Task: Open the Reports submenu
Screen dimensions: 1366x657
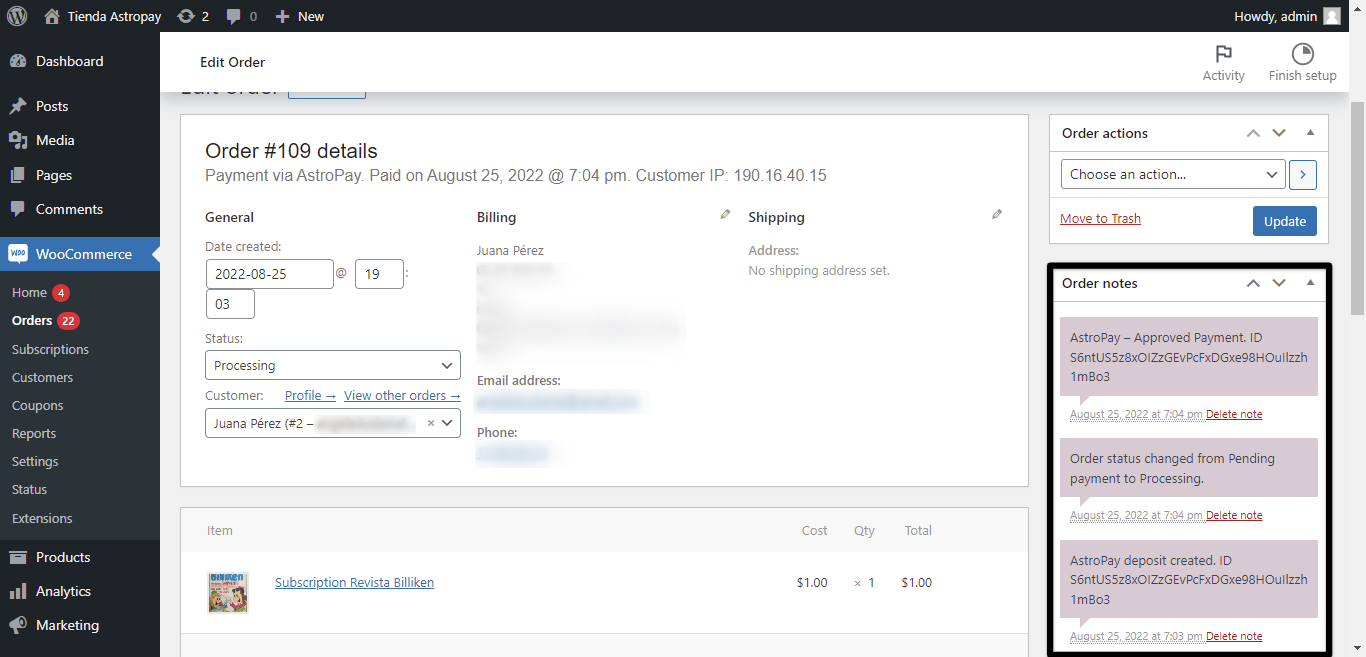Action: click(34, 433)
